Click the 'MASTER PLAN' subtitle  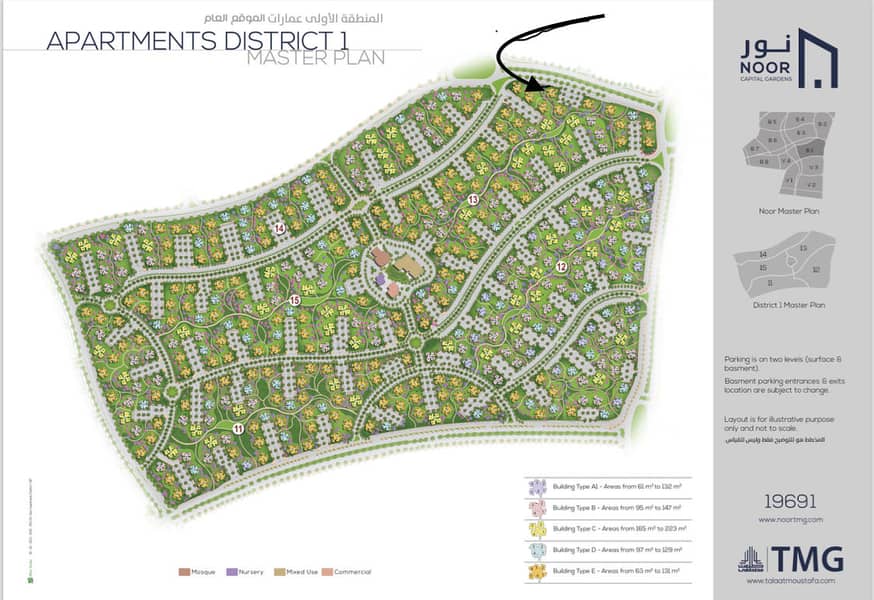click(x=315, y=58)
